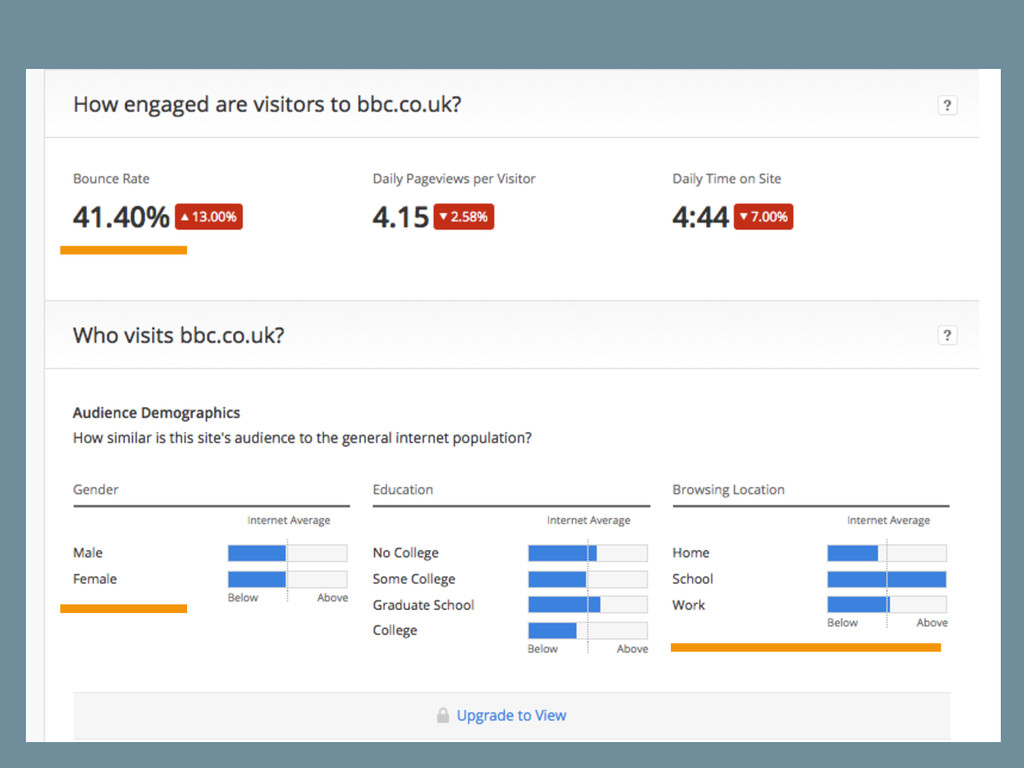Open help icon for Who visits section
The width and height of the screenshot is (1024, 768).
[x=947, y=335]
